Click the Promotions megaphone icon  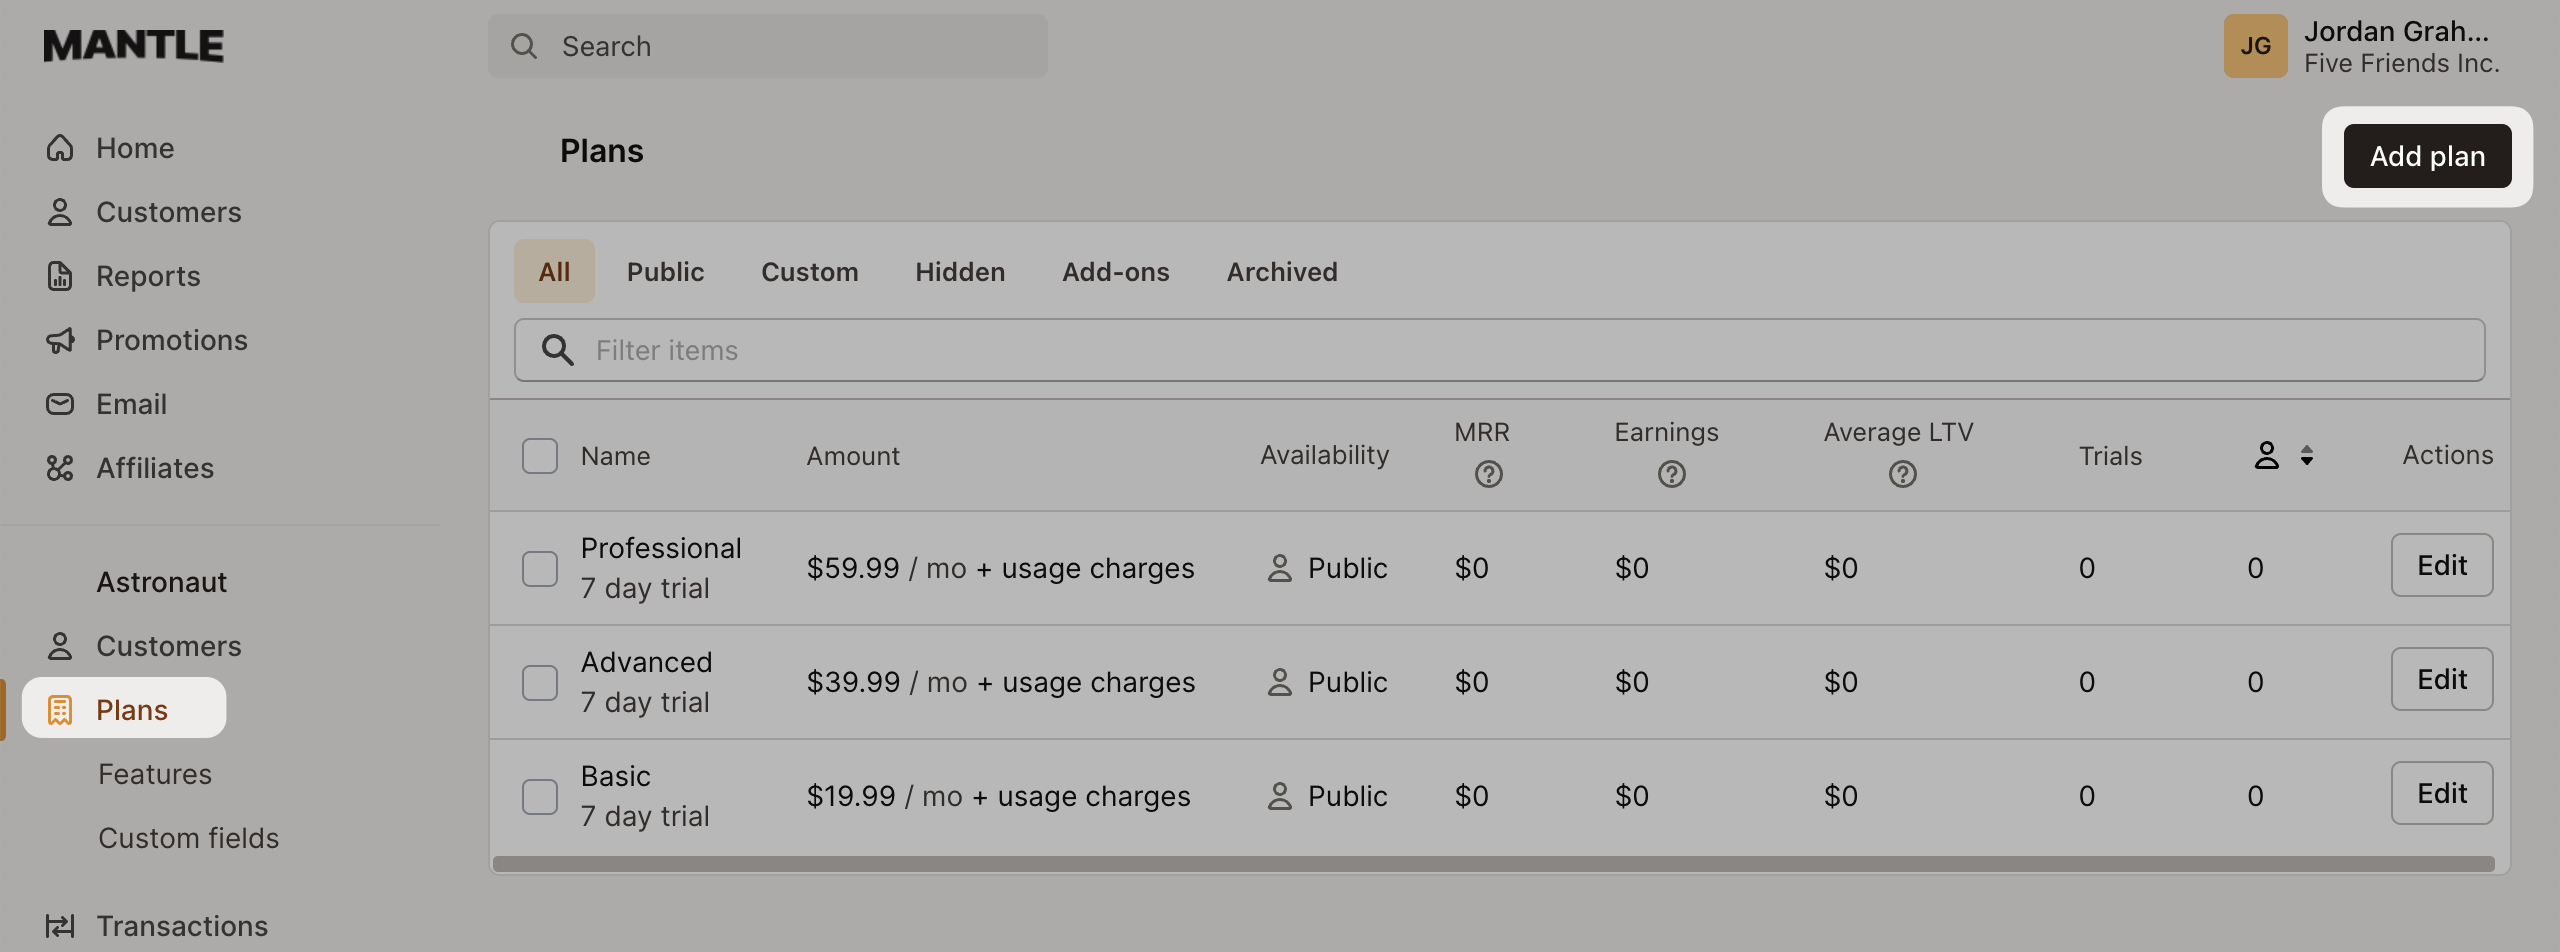(60, 339)
